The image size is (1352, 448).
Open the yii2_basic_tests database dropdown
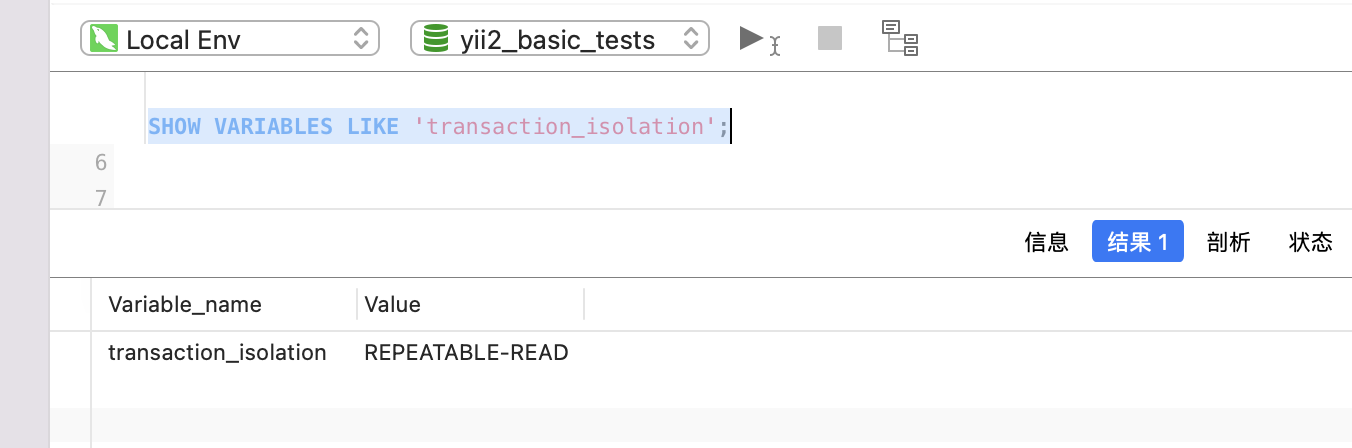coord(560,39)
